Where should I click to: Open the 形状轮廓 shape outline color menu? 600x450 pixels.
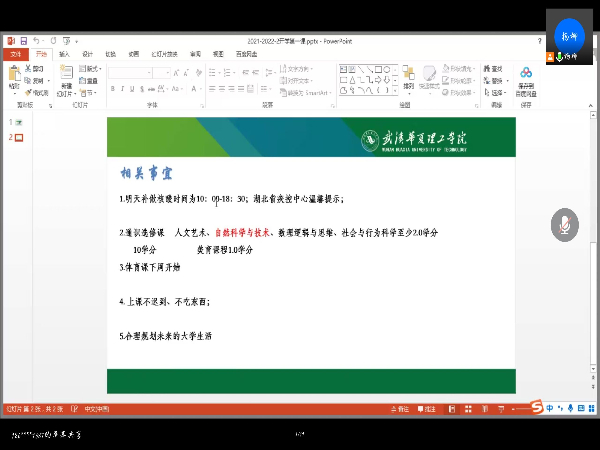point(458,81)
